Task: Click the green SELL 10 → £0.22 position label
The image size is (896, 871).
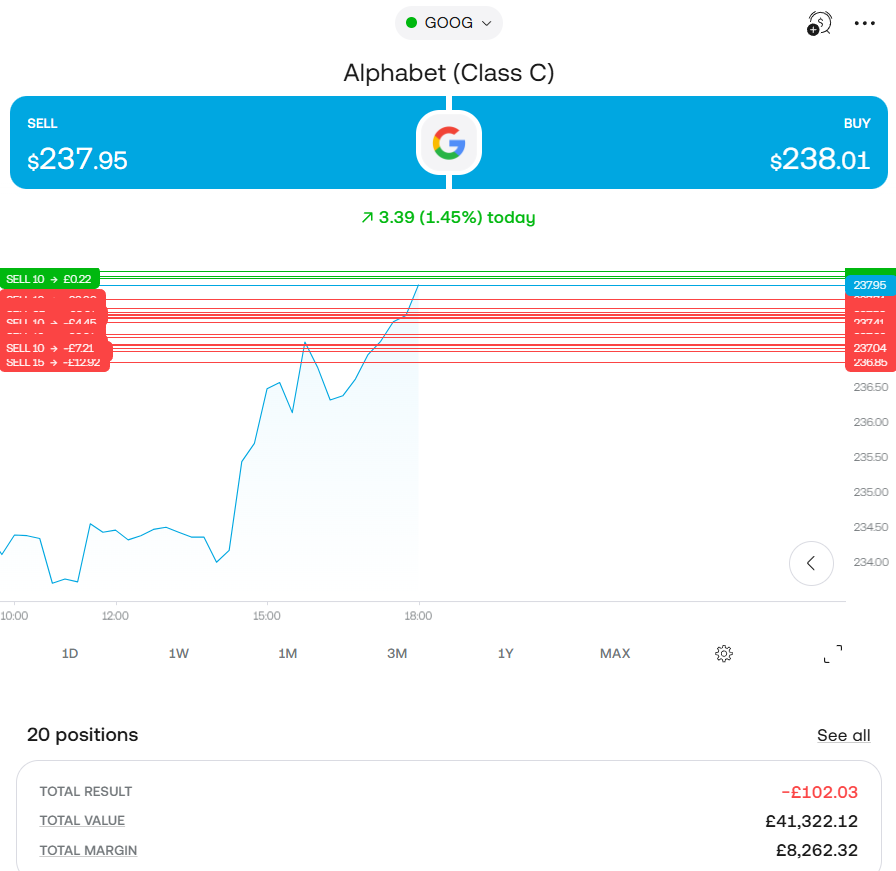Action: point(50,279)
